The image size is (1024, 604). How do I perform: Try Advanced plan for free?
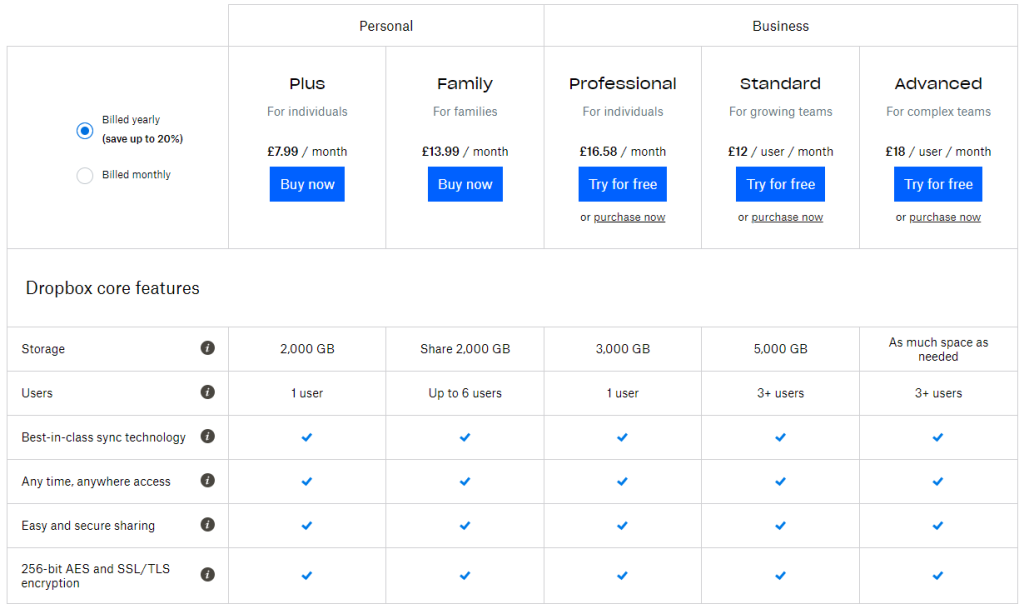938,184
